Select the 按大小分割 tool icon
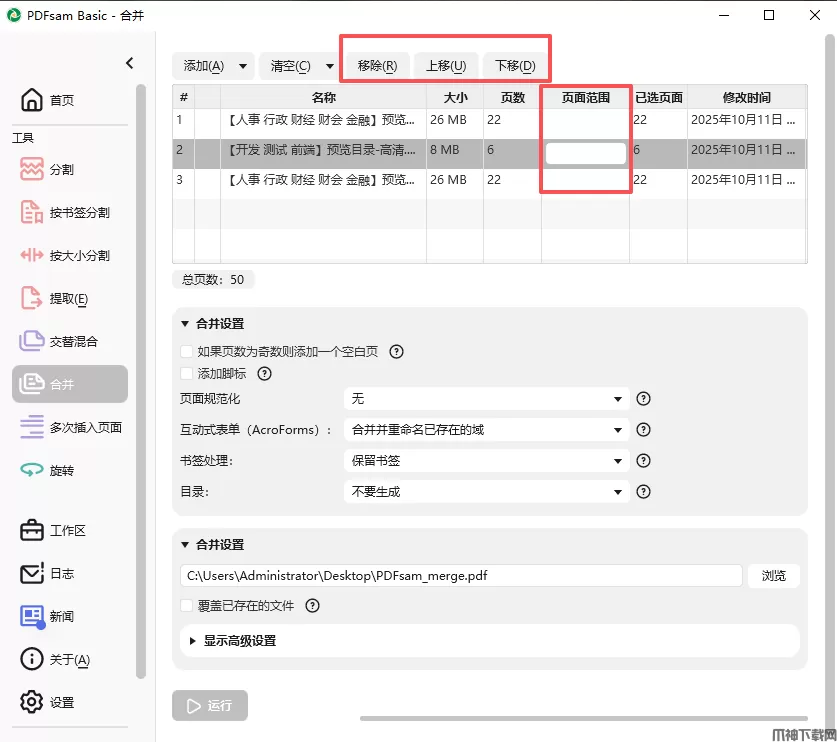The width and height of the screenshot is (837, 742). [x=32, y=255]
